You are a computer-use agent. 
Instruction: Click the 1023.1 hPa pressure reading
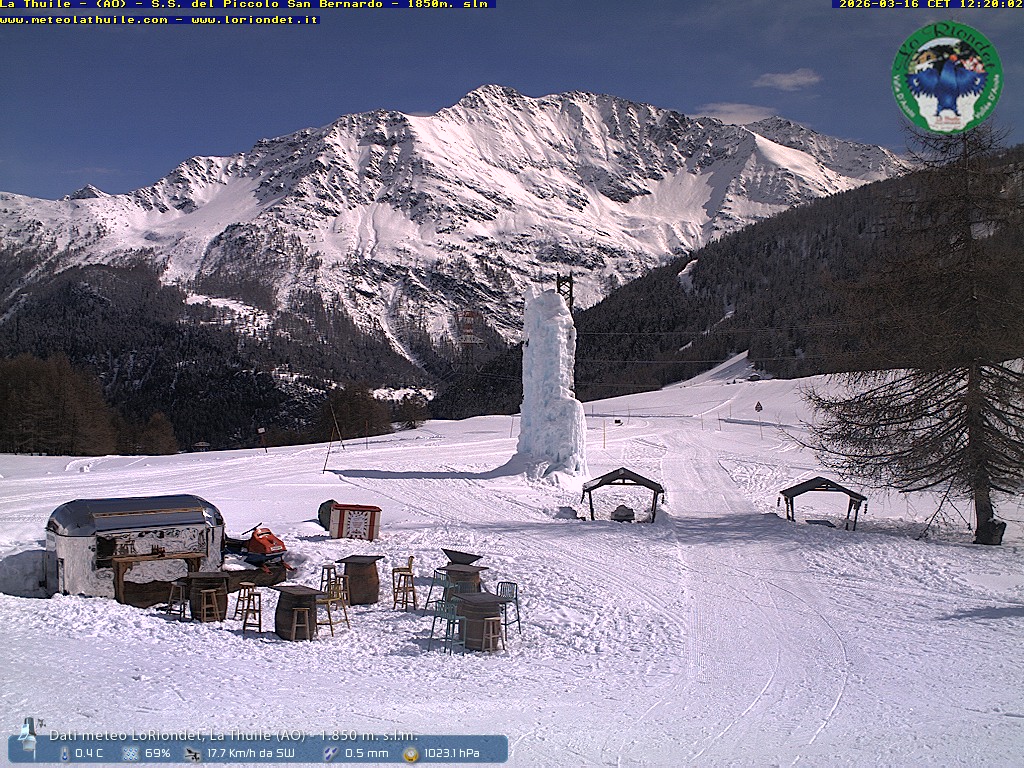[x=452, y=753]
